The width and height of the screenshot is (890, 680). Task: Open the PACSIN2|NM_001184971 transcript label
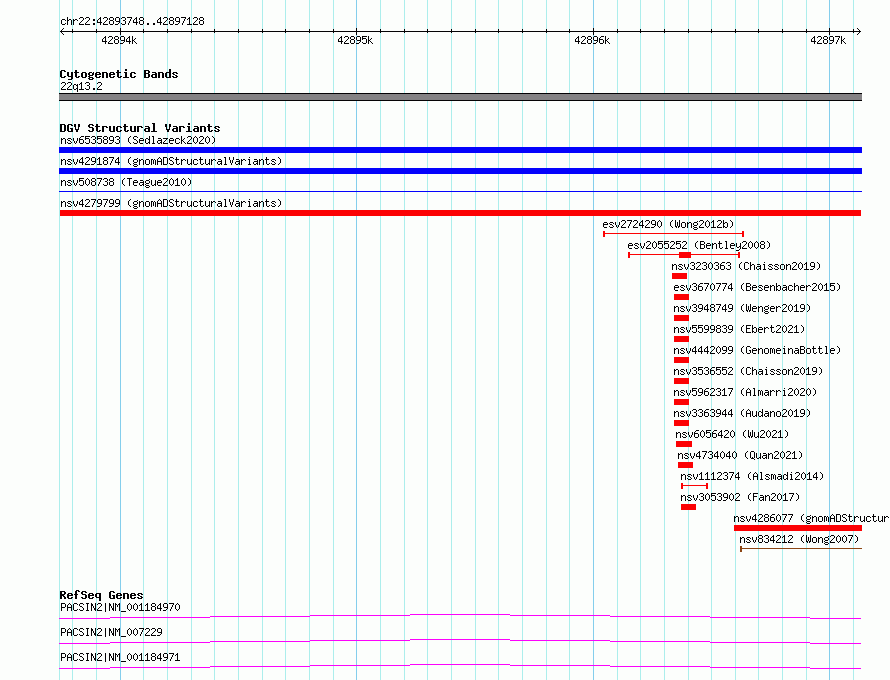pyautogui.click(x=120, y=657)
